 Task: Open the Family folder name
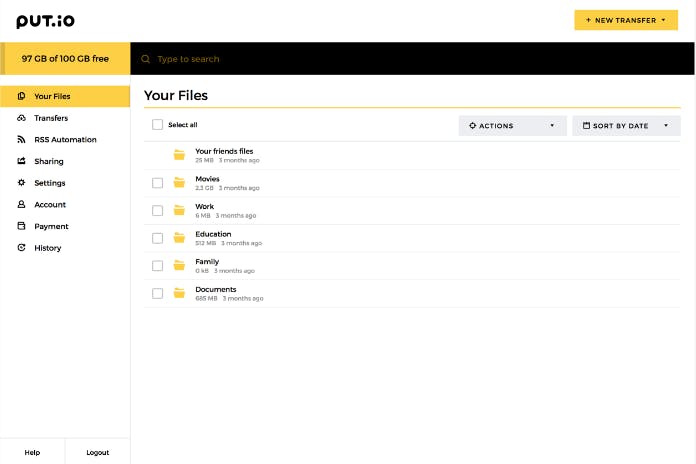207,262
